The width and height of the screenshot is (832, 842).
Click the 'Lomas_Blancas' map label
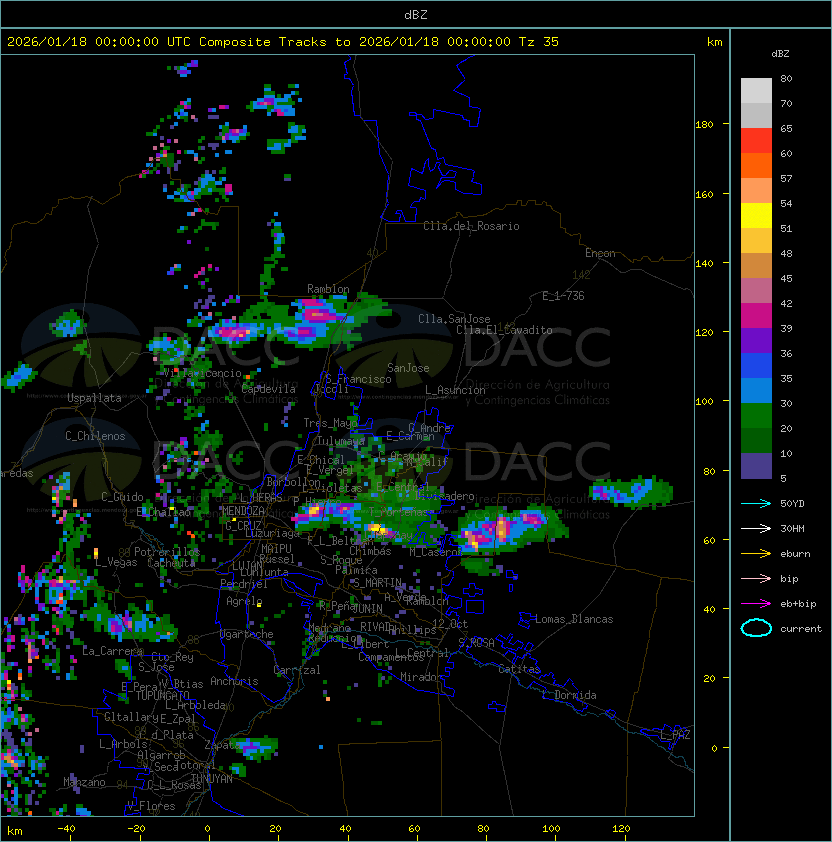[x=574, y=619]
